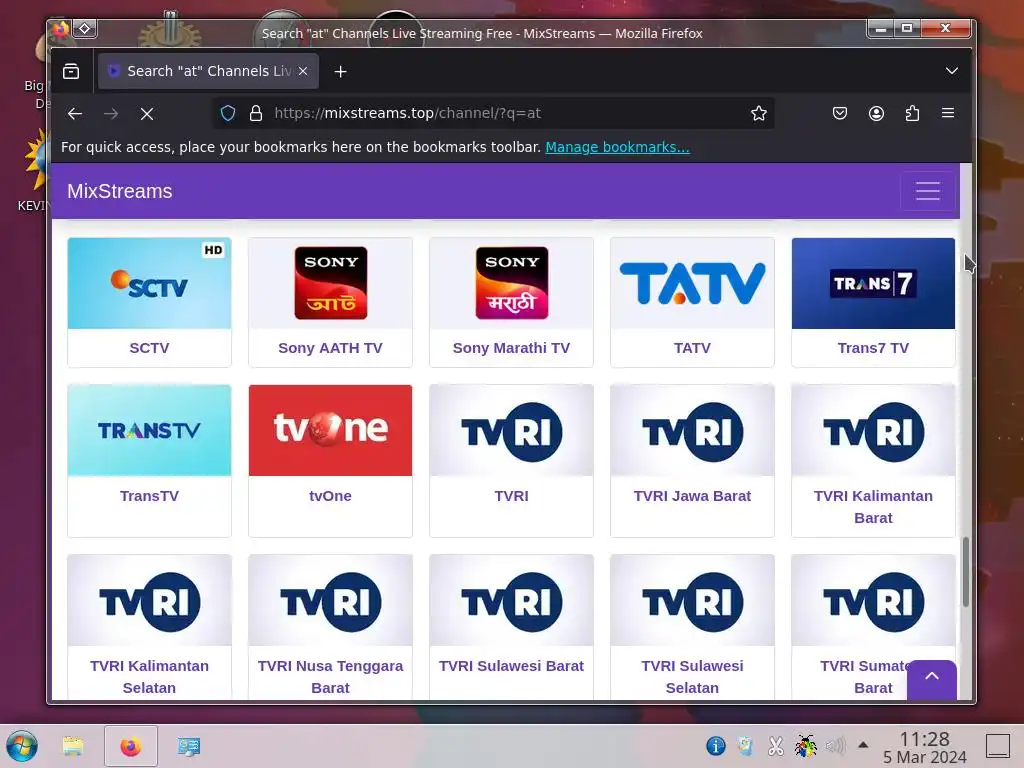Image resolution: width=1024 pixels, height=768 pixels.
Task: Click the scroll-to-top arrow button
Action: pyautogui.click(x=932, y=679)
